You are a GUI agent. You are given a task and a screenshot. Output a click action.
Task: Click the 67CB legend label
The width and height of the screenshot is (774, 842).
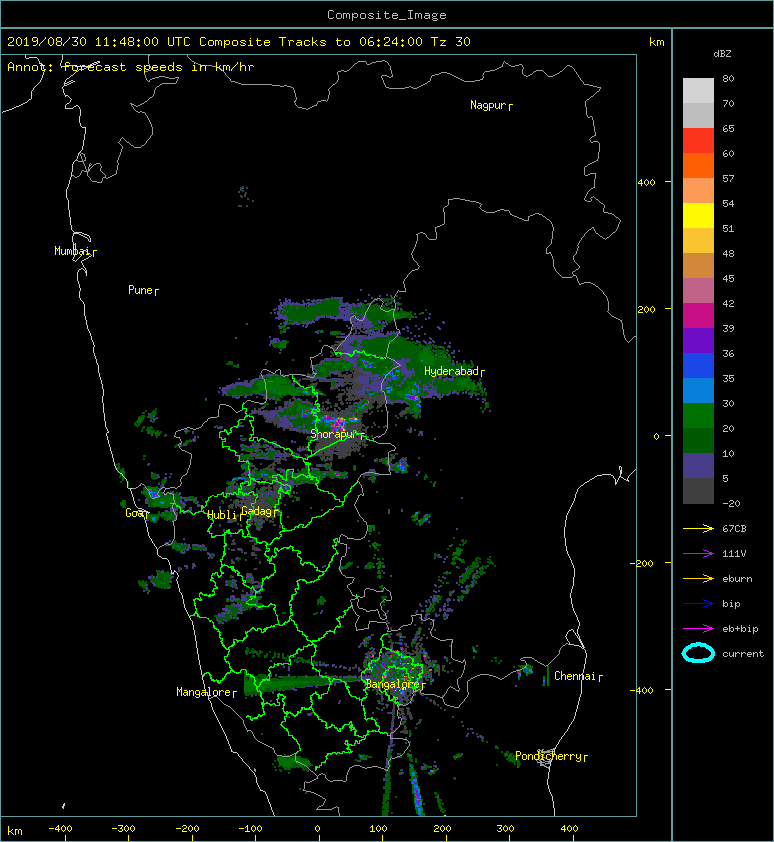click(734, 529)
